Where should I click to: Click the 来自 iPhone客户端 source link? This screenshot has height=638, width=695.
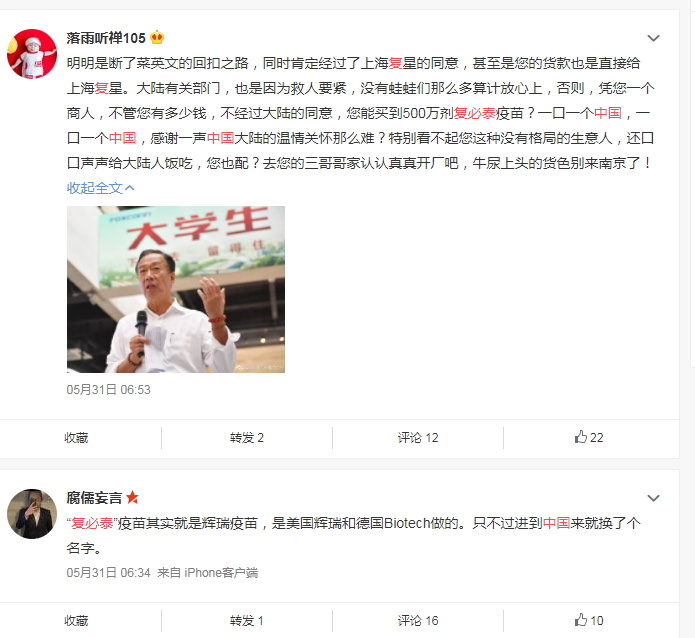[207, 572]
